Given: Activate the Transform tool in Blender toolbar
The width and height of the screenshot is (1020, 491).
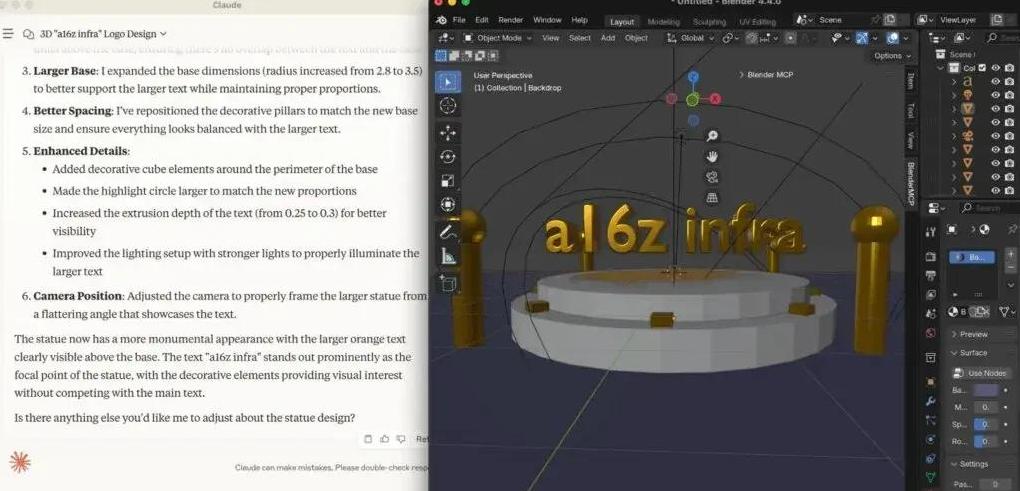Looking at the screenshot, I should click(x=448, y=204).
